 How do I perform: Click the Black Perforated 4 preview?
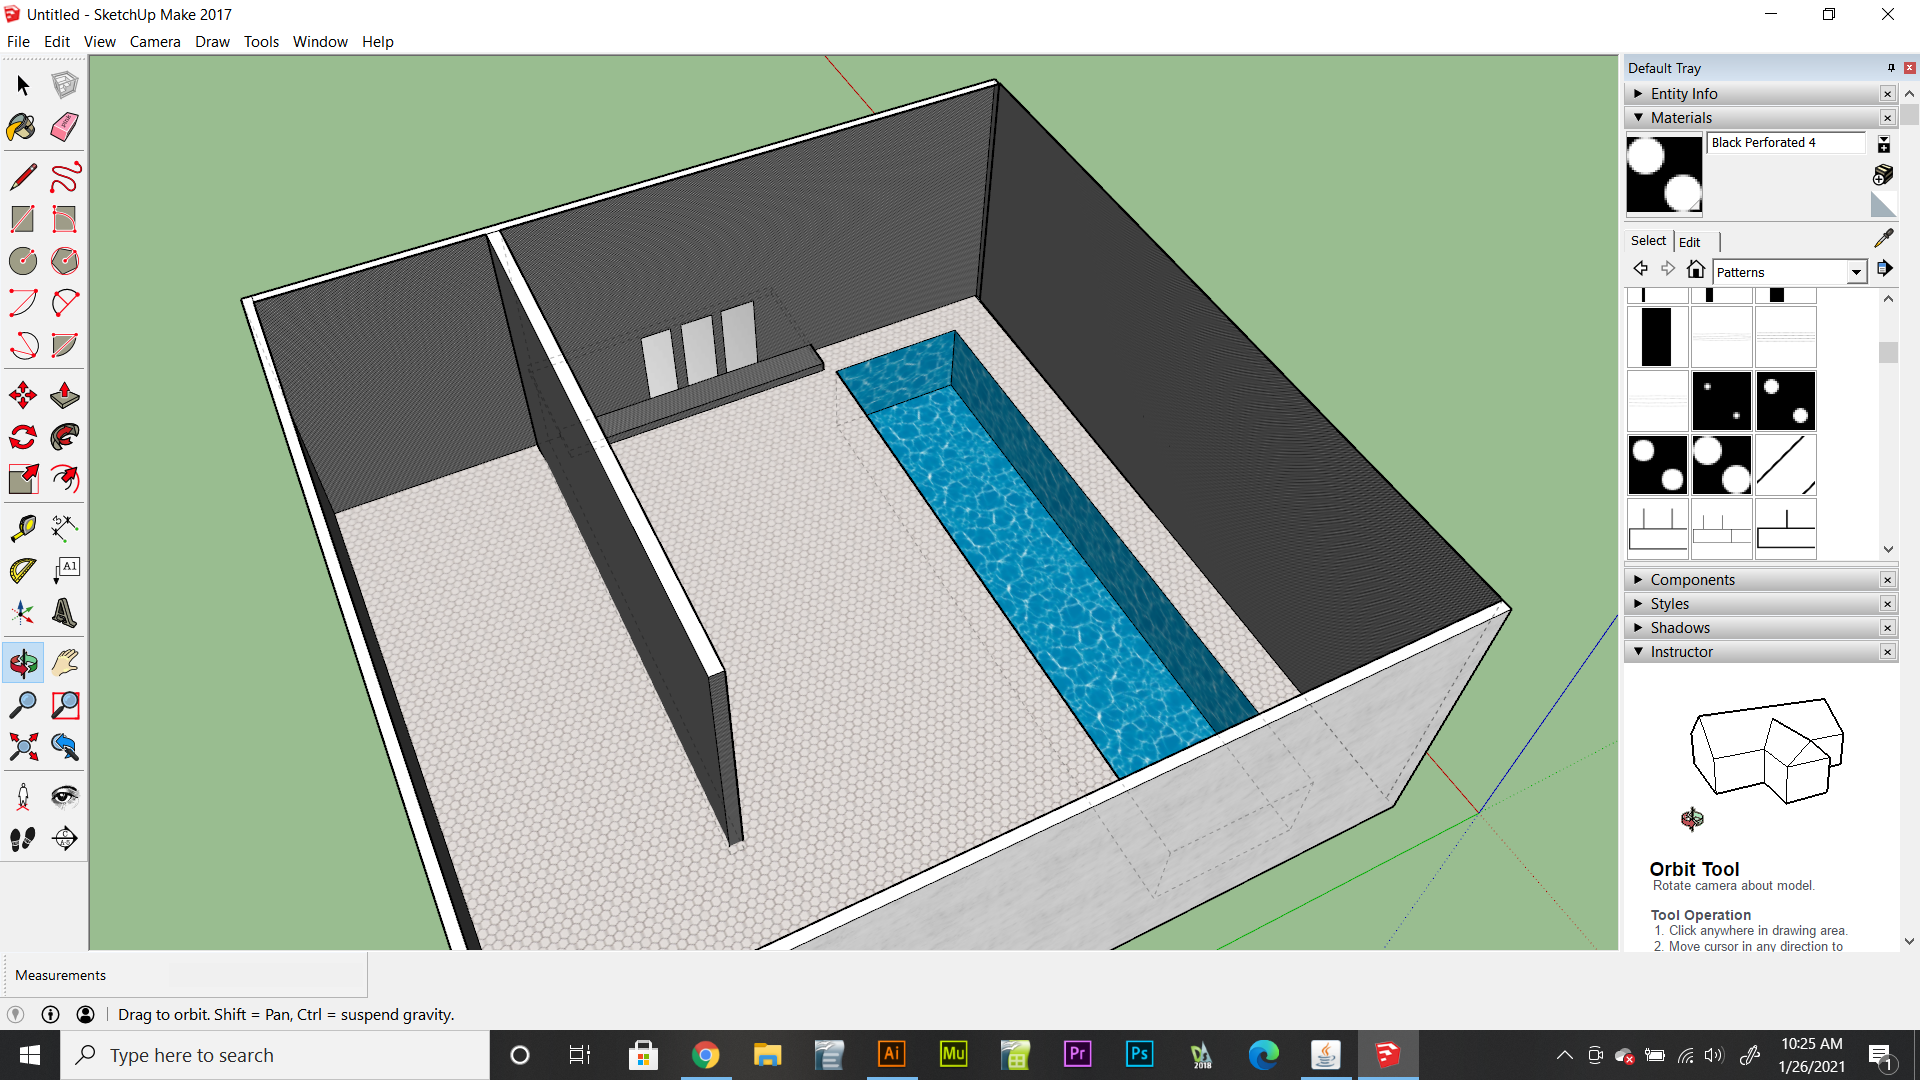(x=1664, y=174)
